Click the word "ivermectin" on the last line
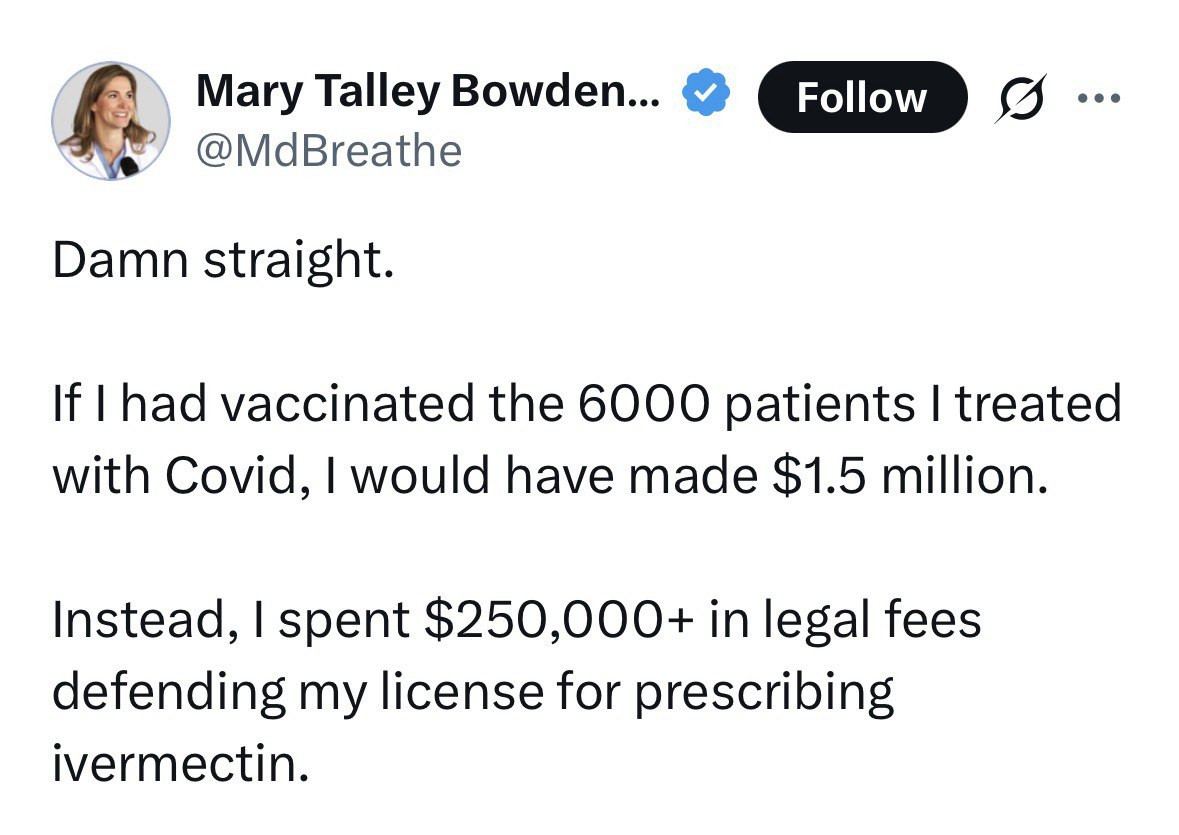The height and width of the screenshot is (835, 1179). click(176, 764)
